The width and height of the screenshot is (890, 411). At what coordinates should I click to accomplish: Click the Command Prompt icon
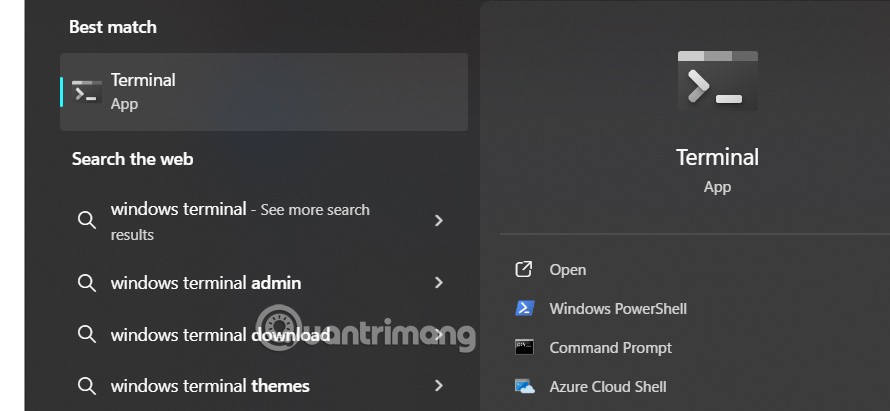point(524,347)
